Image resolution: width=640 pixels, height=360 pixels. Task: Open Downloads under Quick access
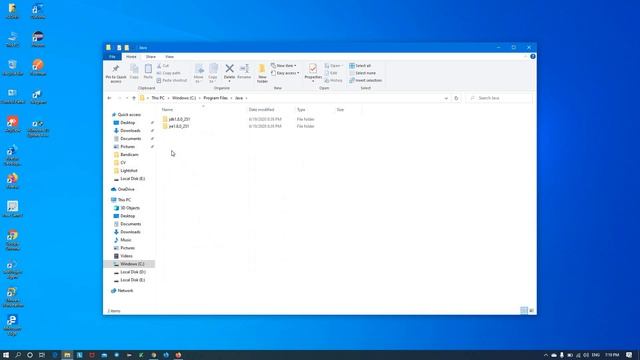pos(130,131)
